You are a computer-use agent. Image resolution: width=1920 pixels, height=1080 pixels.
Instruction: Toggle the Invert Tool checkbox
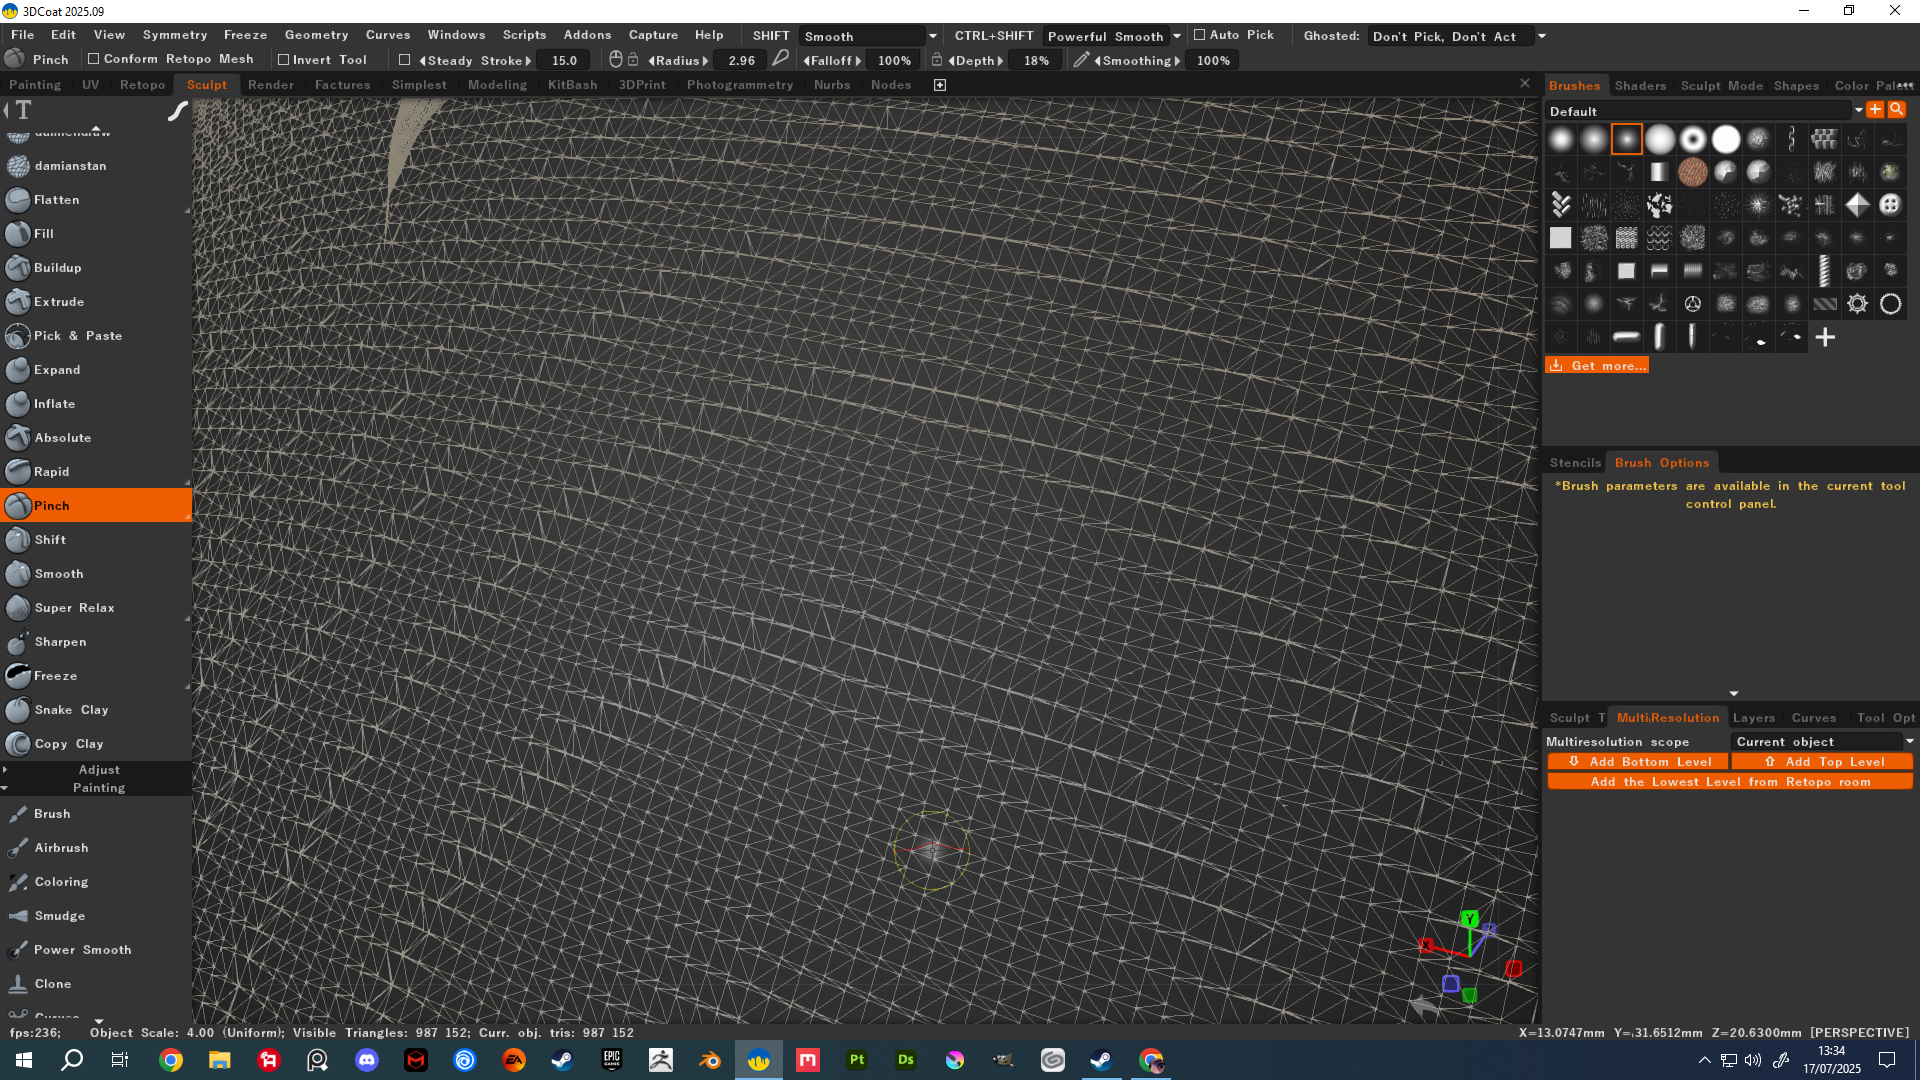(284, 60)
